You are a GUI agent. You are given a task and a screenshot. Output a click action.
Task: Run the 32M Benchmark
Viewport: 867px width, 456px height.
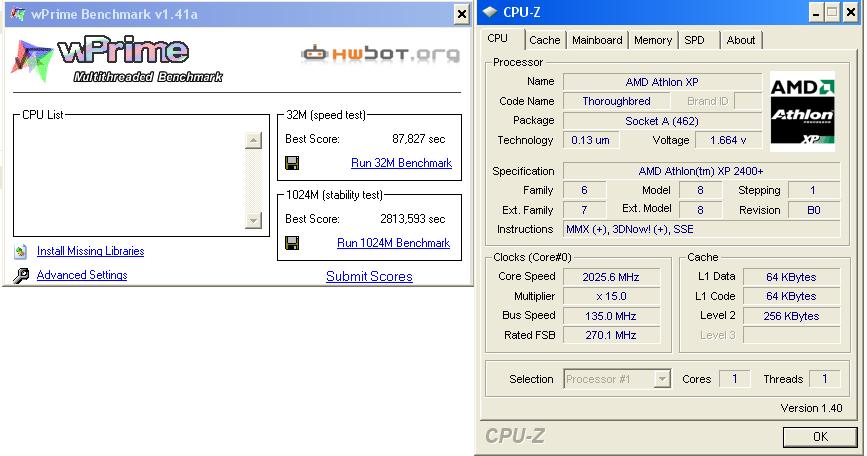[401, 163]
